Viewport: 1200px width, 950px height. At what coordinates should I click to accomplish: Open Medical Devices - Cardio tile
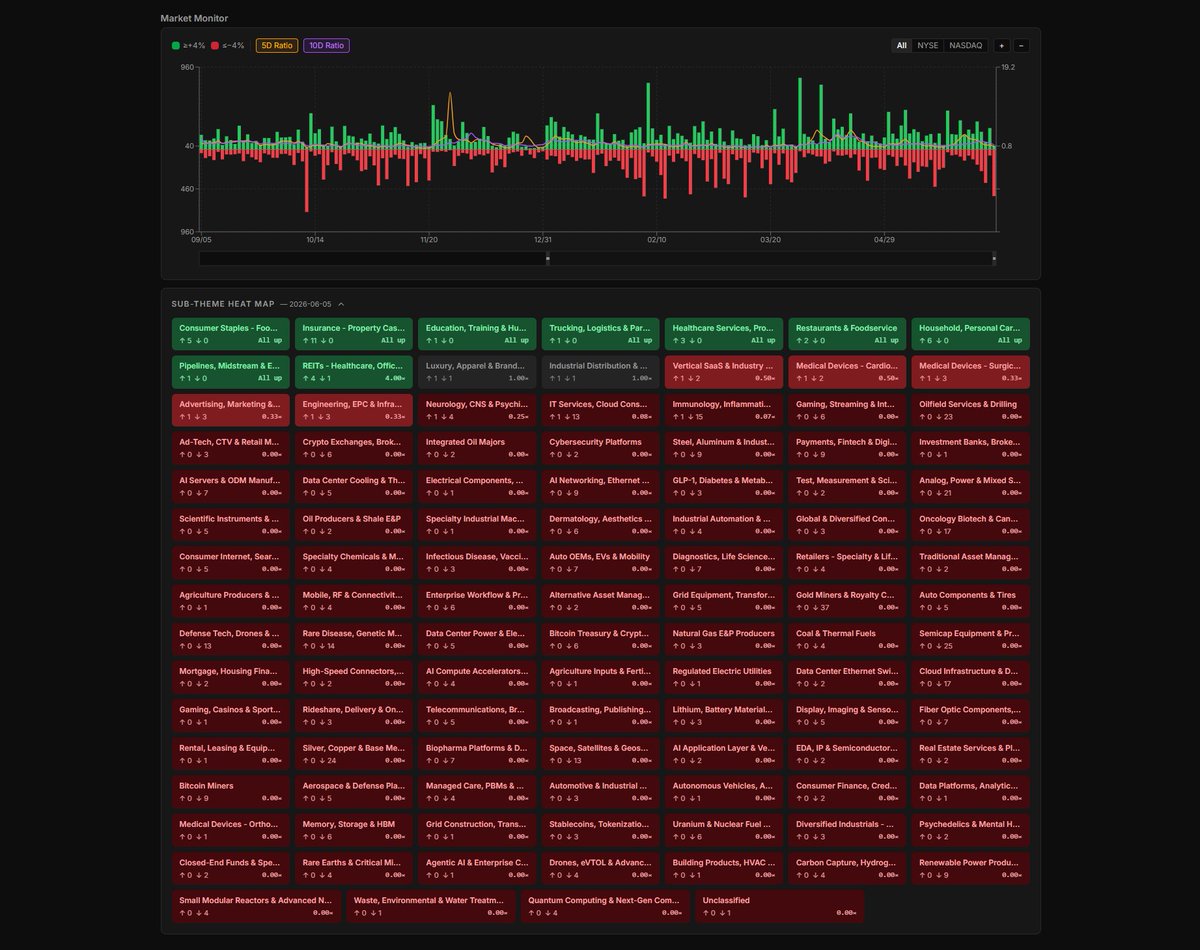point(847,372)
